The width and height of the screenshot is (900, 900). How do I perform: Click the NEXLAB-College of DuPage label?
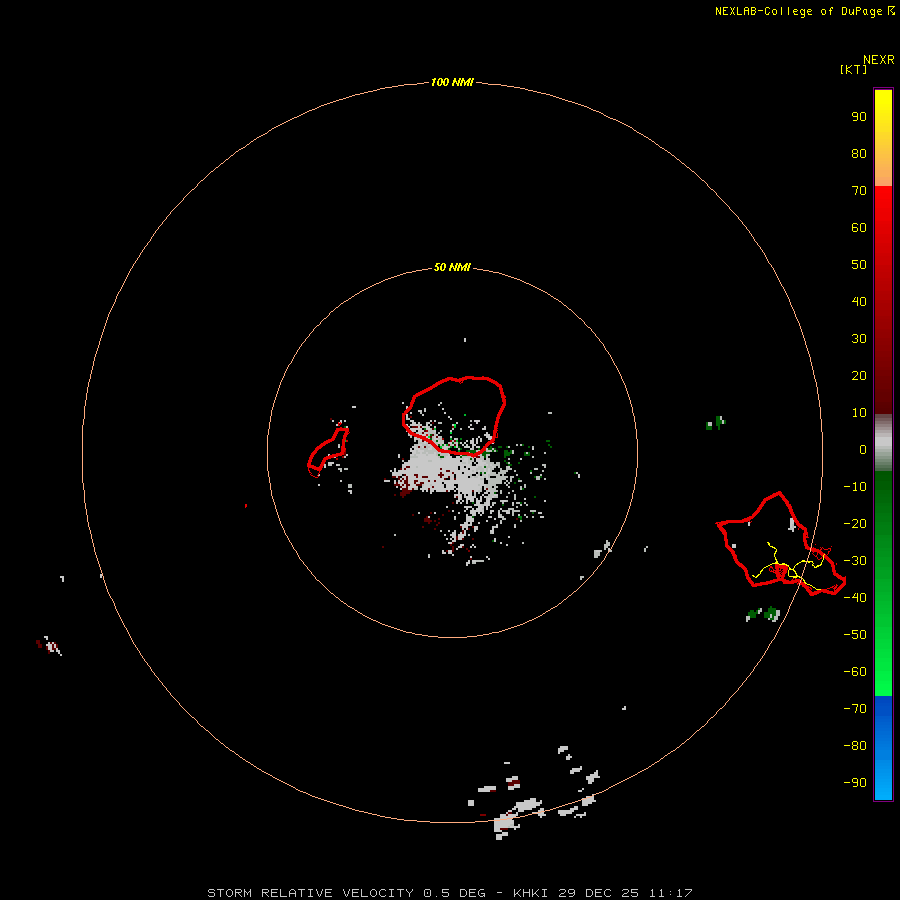tap(805, 11)
